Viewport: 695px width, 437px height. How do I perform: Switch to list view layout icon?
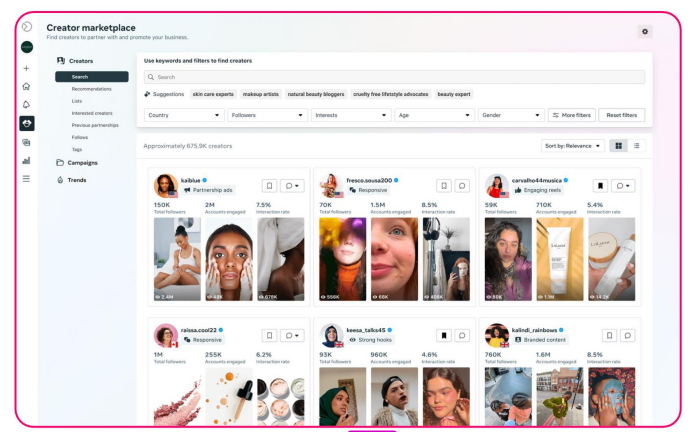(x=636, y=146)
